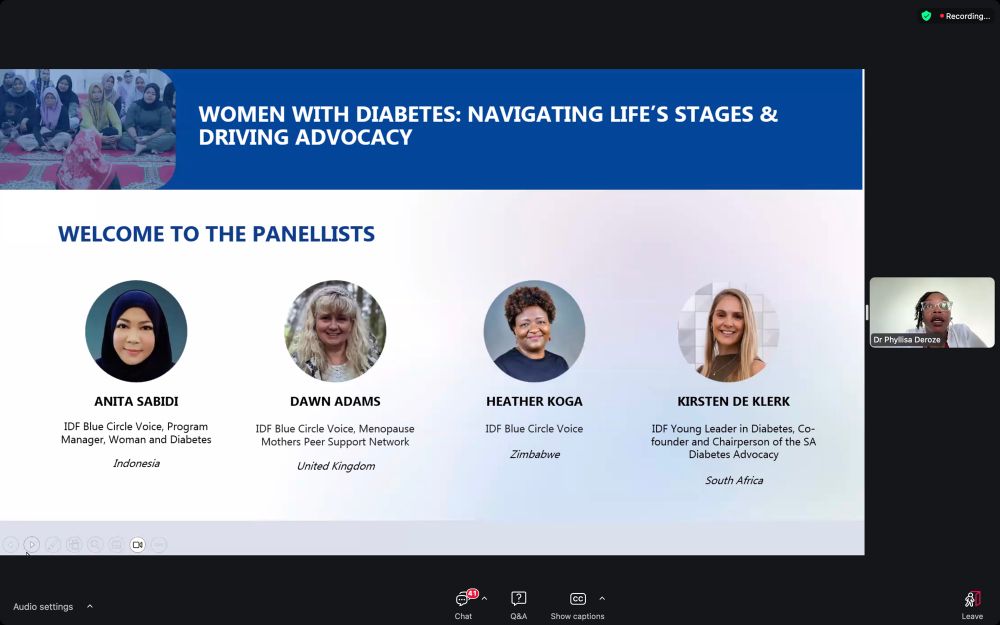
Task: Click the name ANITA SABIDI
Action: (136, 401)
